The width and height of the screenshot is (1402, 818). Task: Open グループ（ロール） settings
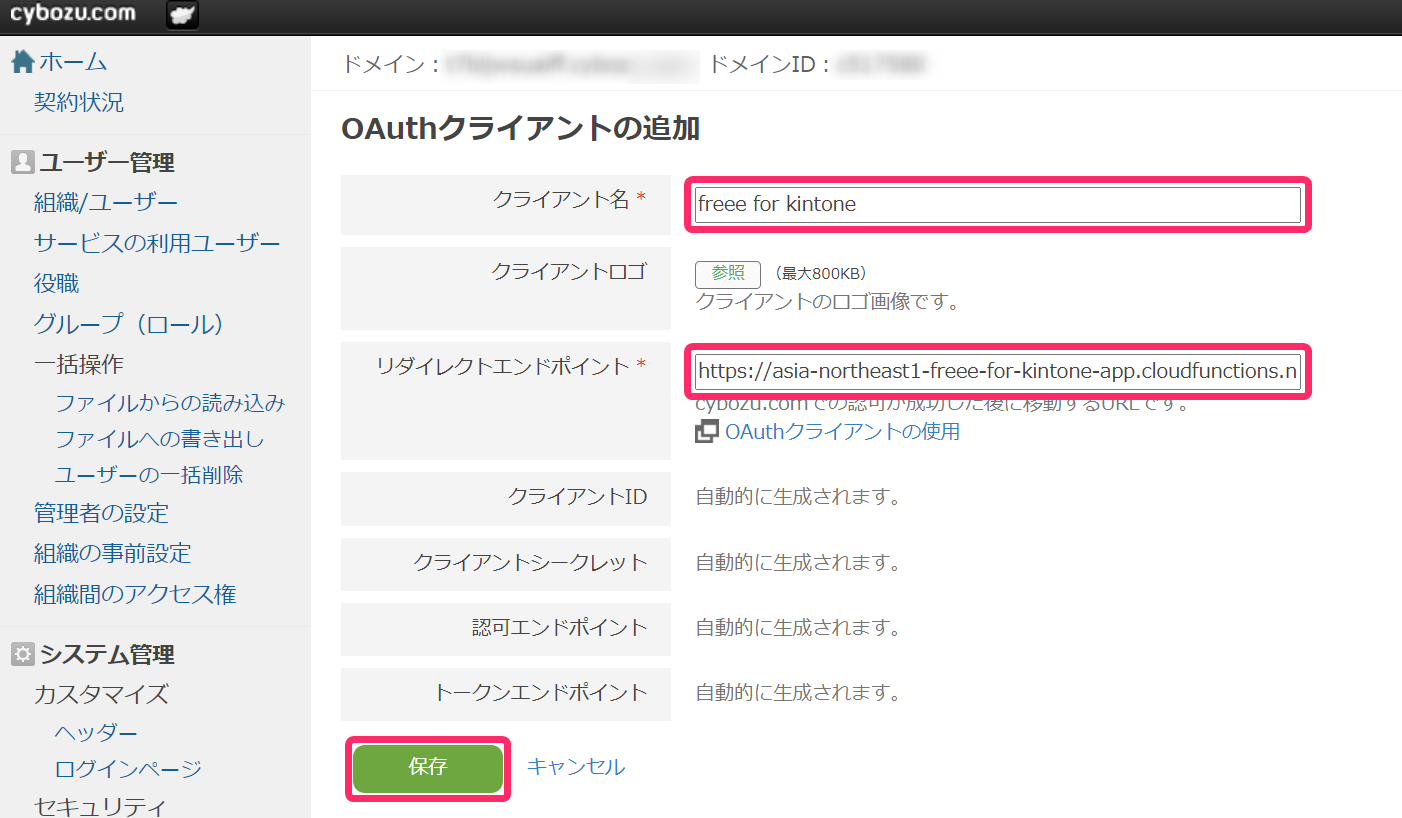129,324
